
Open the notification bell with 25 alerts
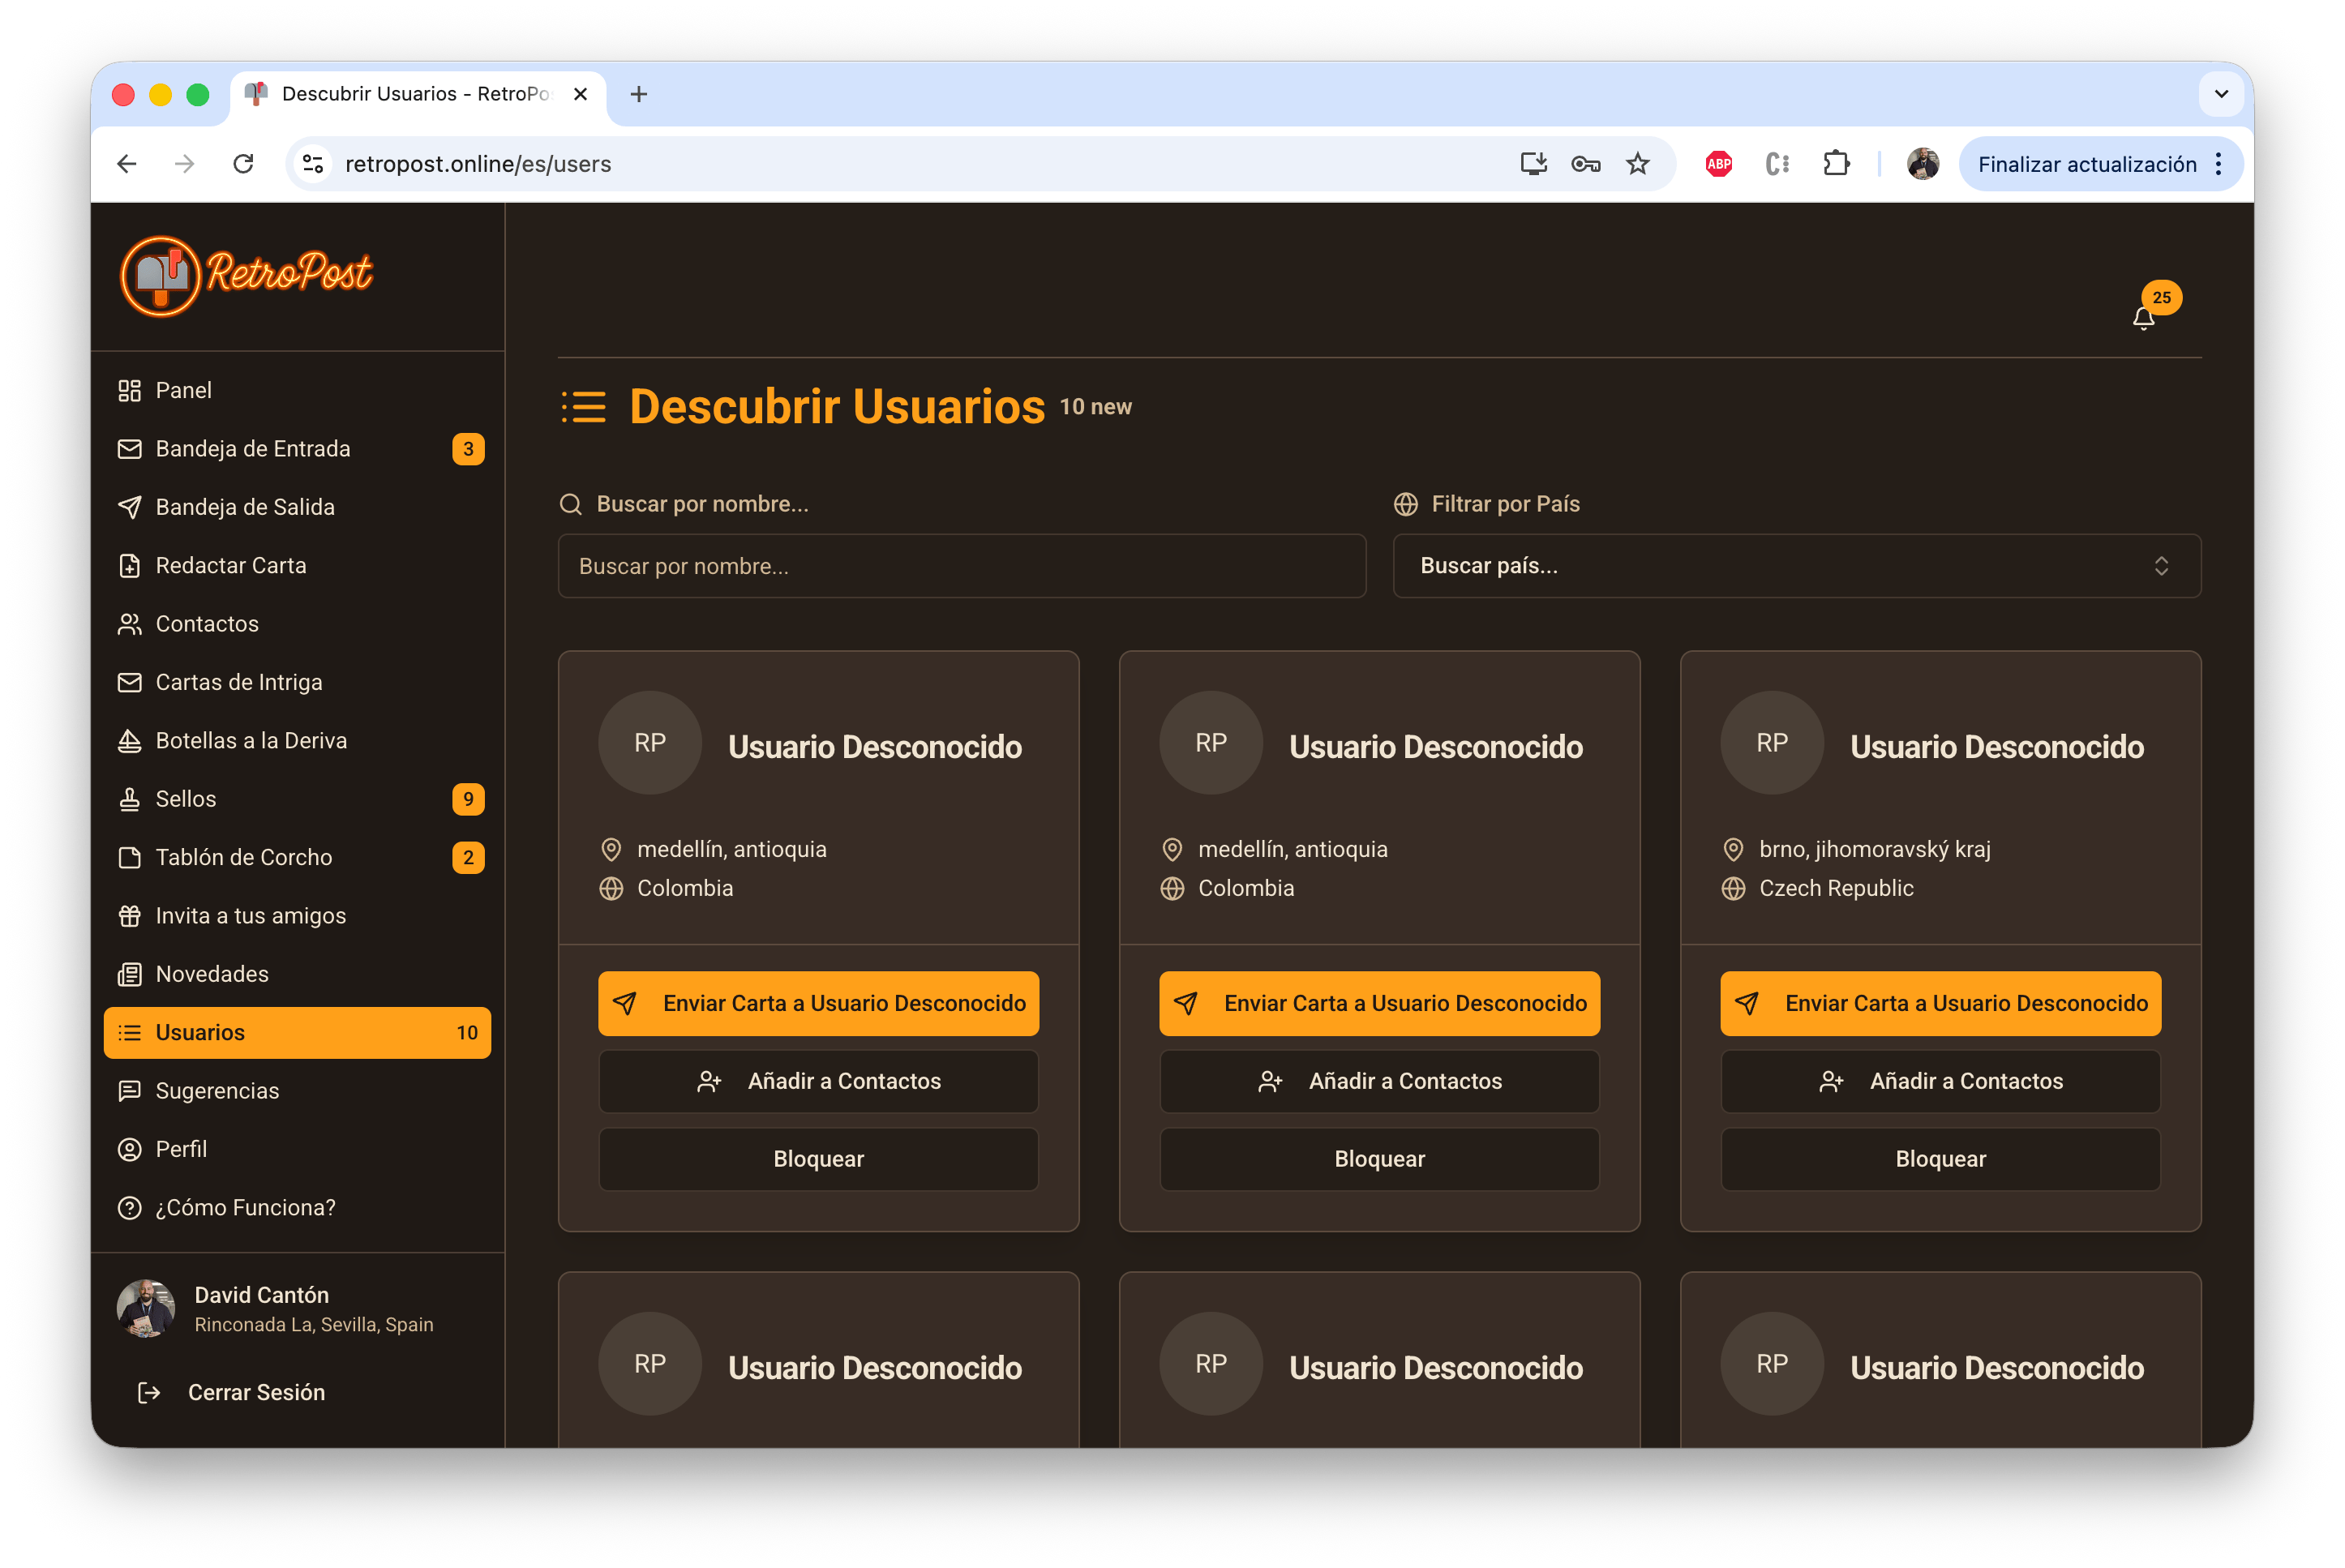(2143, 316)
